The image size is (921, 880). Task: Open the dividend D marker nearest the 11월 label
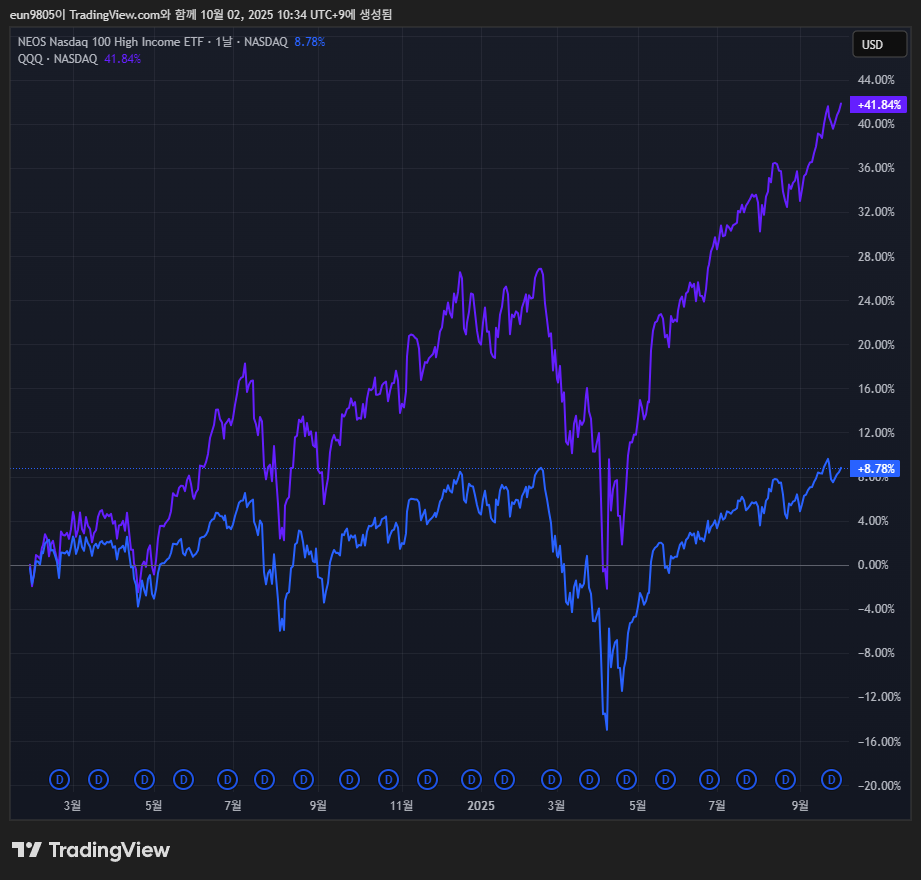coord(388,780)
